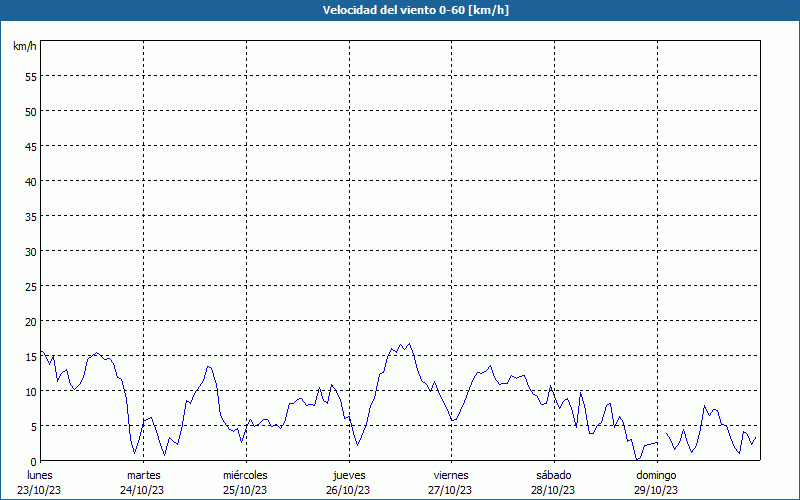This screenshot has width=800, height=500.
Task: Select the "lunes" day label
Action: (x=40, y=475)
